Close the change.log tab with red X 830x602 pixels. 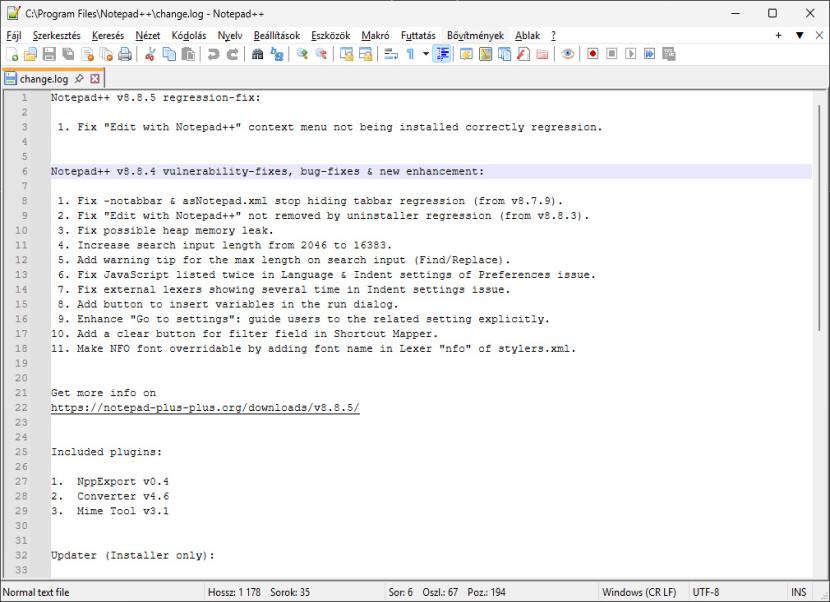tap(95, 78)
